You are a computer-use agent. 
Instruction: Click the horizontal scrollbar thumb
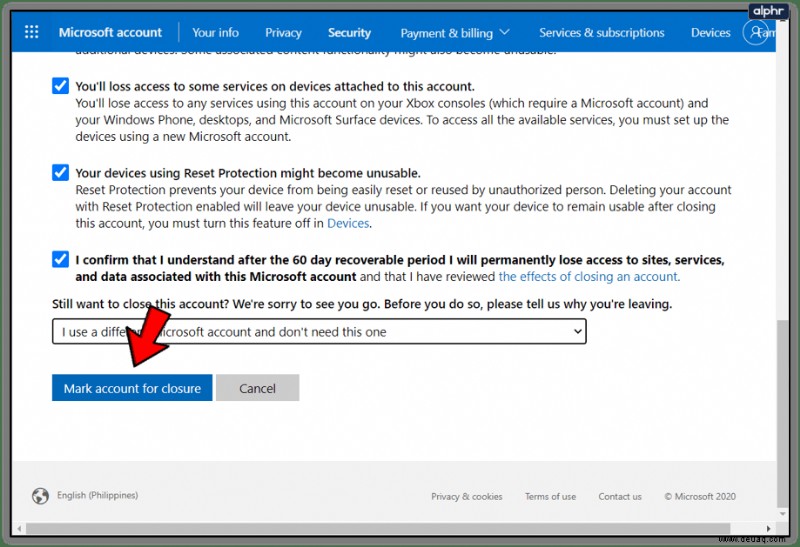click(378, 529)
